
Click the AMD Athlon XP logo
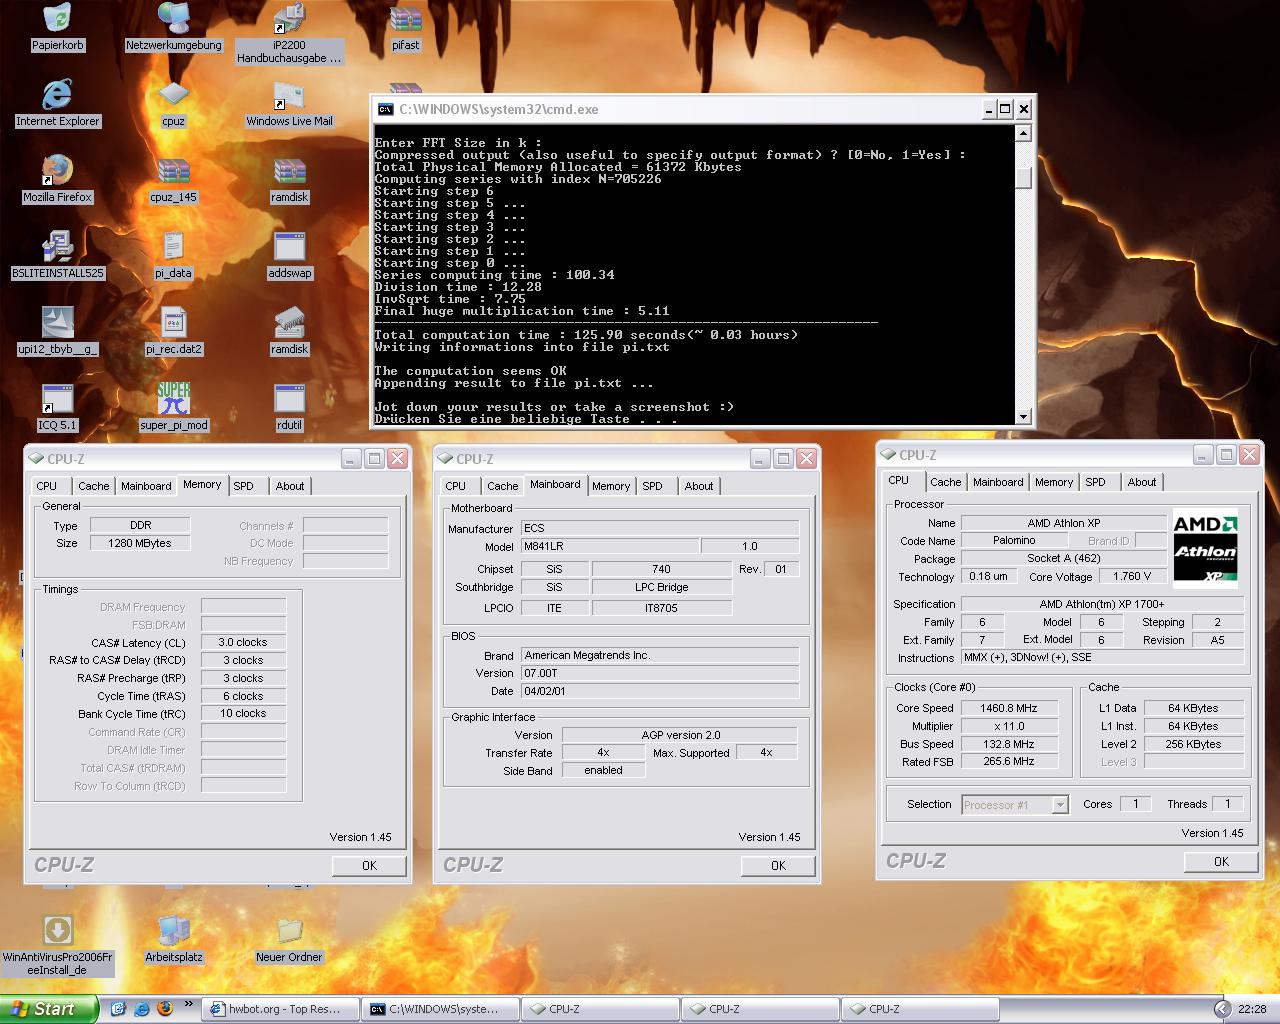pyautogui.click(x=1205, y=548)
